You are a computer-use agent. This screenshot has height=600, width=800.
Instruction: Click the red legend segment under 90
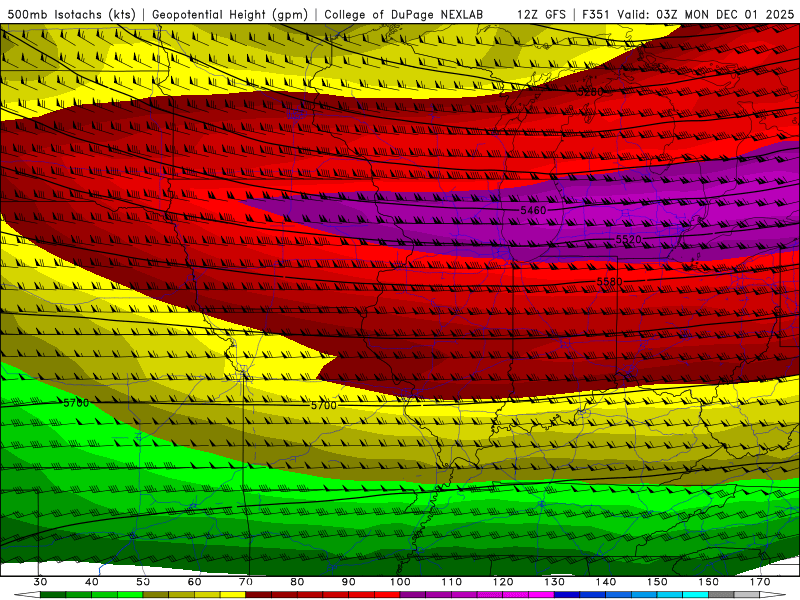pyautogui.click(x=361, y=595)
